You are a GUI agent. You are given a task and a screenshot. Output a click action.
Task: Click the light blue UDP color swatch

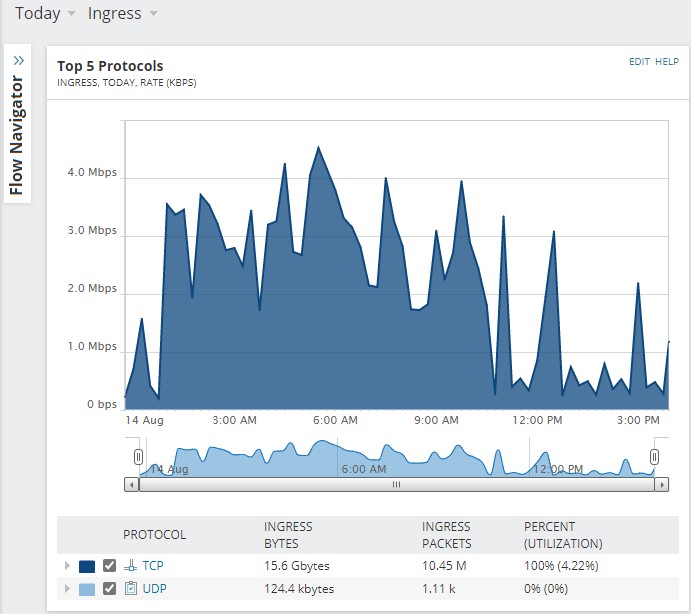coord(87,589)
